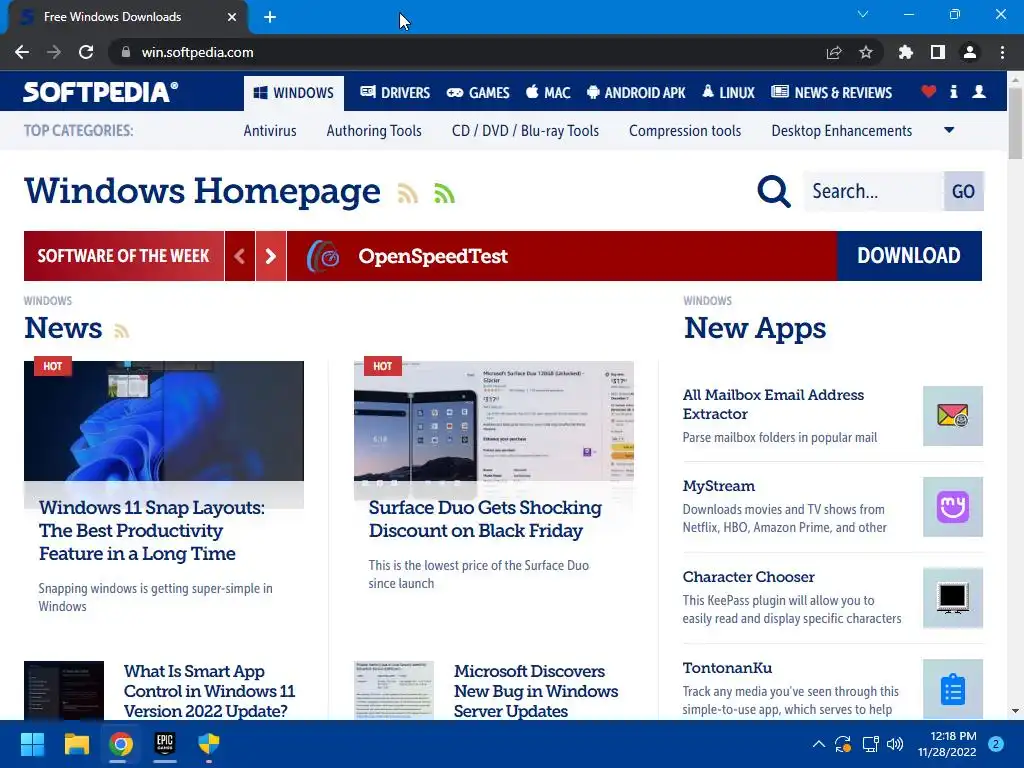Viewport: 1024px width, 768px height.
Task: Open the Linux section
Action: tap(728, 93)
